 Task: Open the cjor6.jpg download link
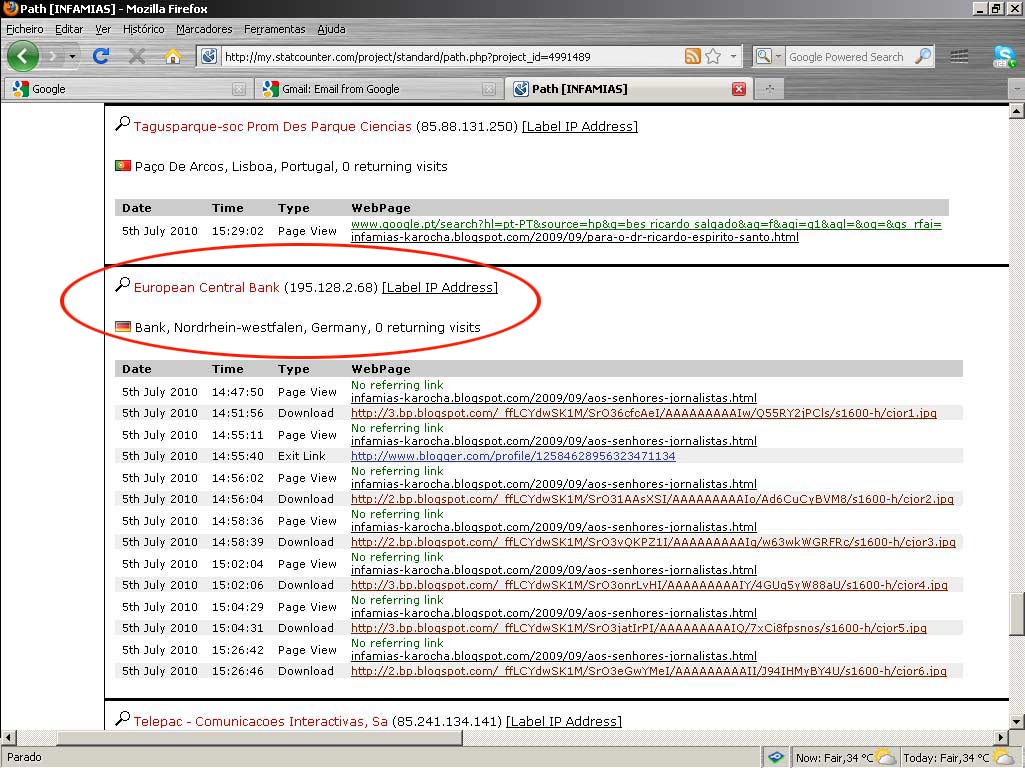click(x=648, y=671)
